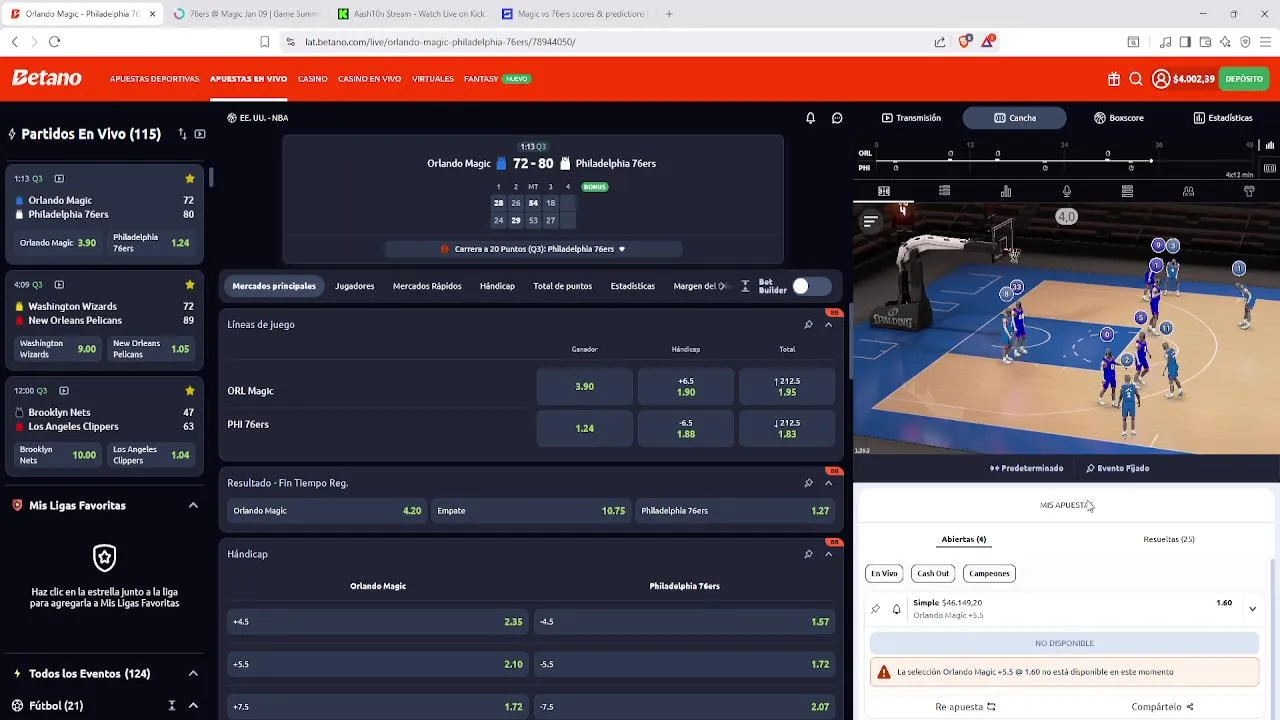Screen dimensions: 1280x720
Task: Open the Boxscore tab
Action: 1118,118
